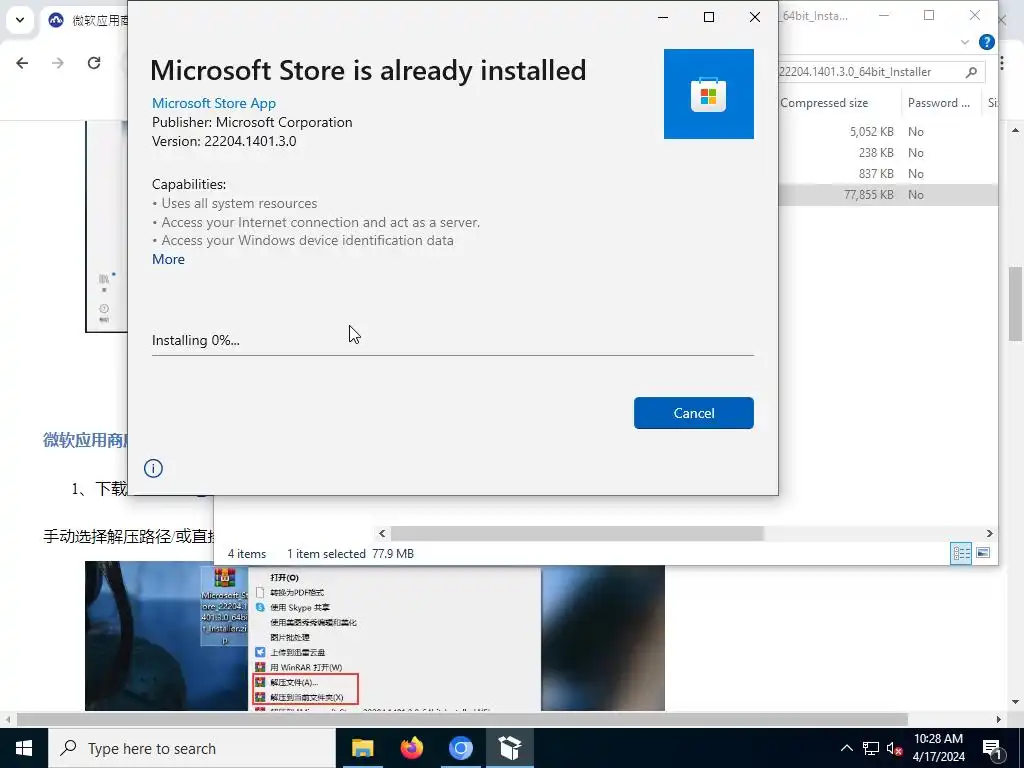Click the browser vertical scrollbar thumb
Viewport: 1024px width, 768px height.
tap(1015, 304)
